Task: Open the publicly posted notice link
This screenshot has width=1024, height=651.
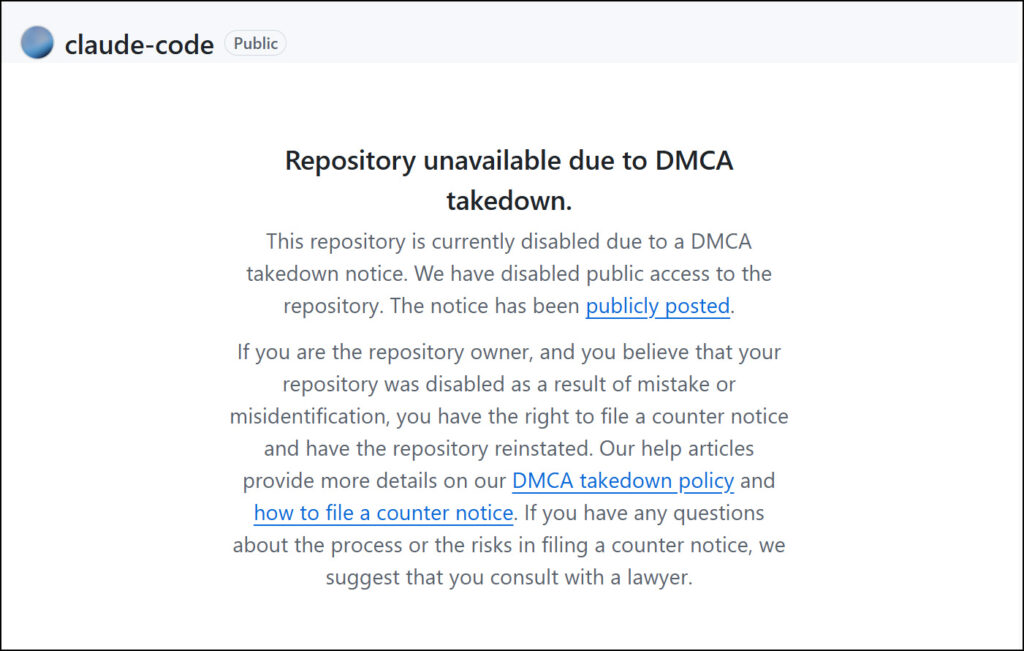Action: (x=657, y=306)
